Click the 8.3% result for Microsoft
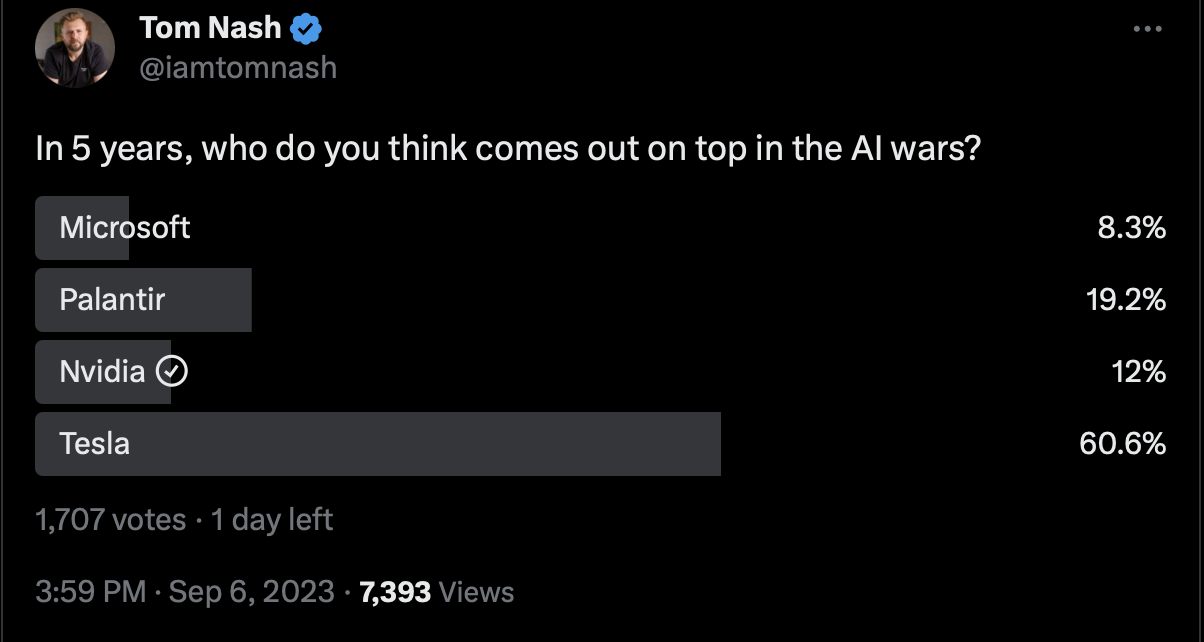Screen dimensions: 1204x642 (1131, 228)
